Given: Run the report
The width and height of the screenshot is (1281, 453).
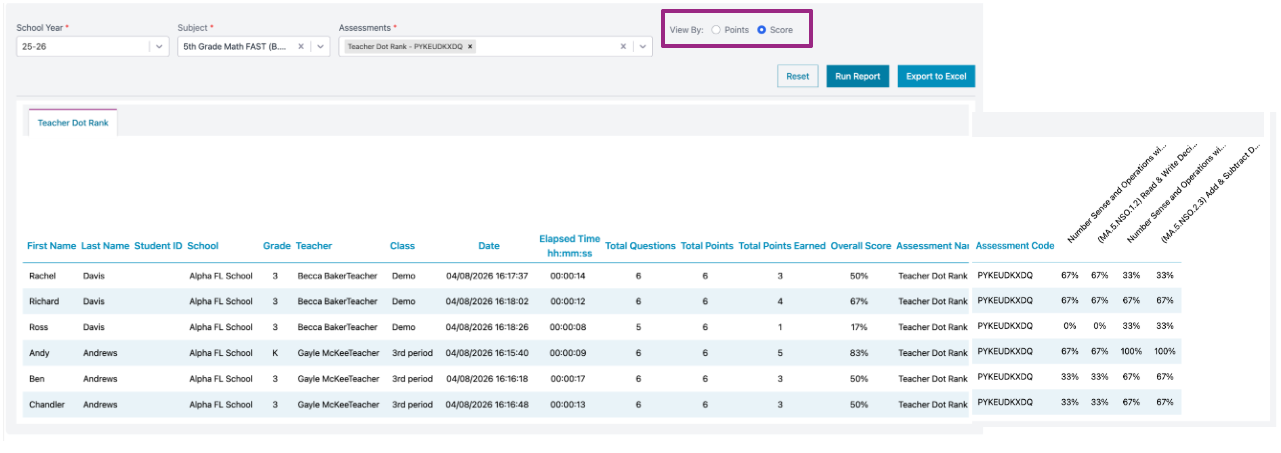Looking at the screenshot, I should tap(857, 76).
